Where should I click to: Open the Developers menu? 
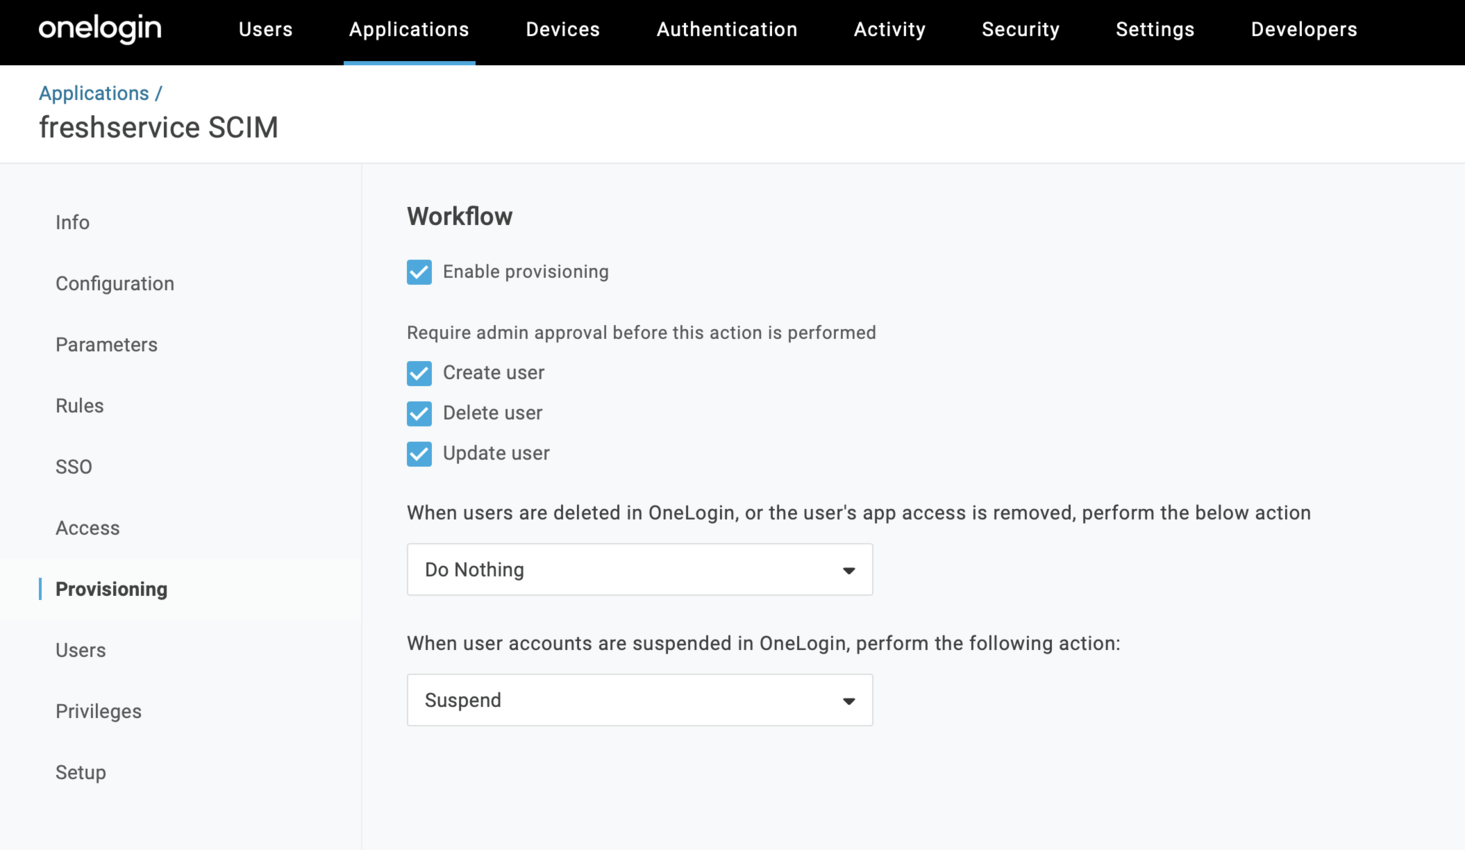pyautogui.click(x=1303, y=30)
